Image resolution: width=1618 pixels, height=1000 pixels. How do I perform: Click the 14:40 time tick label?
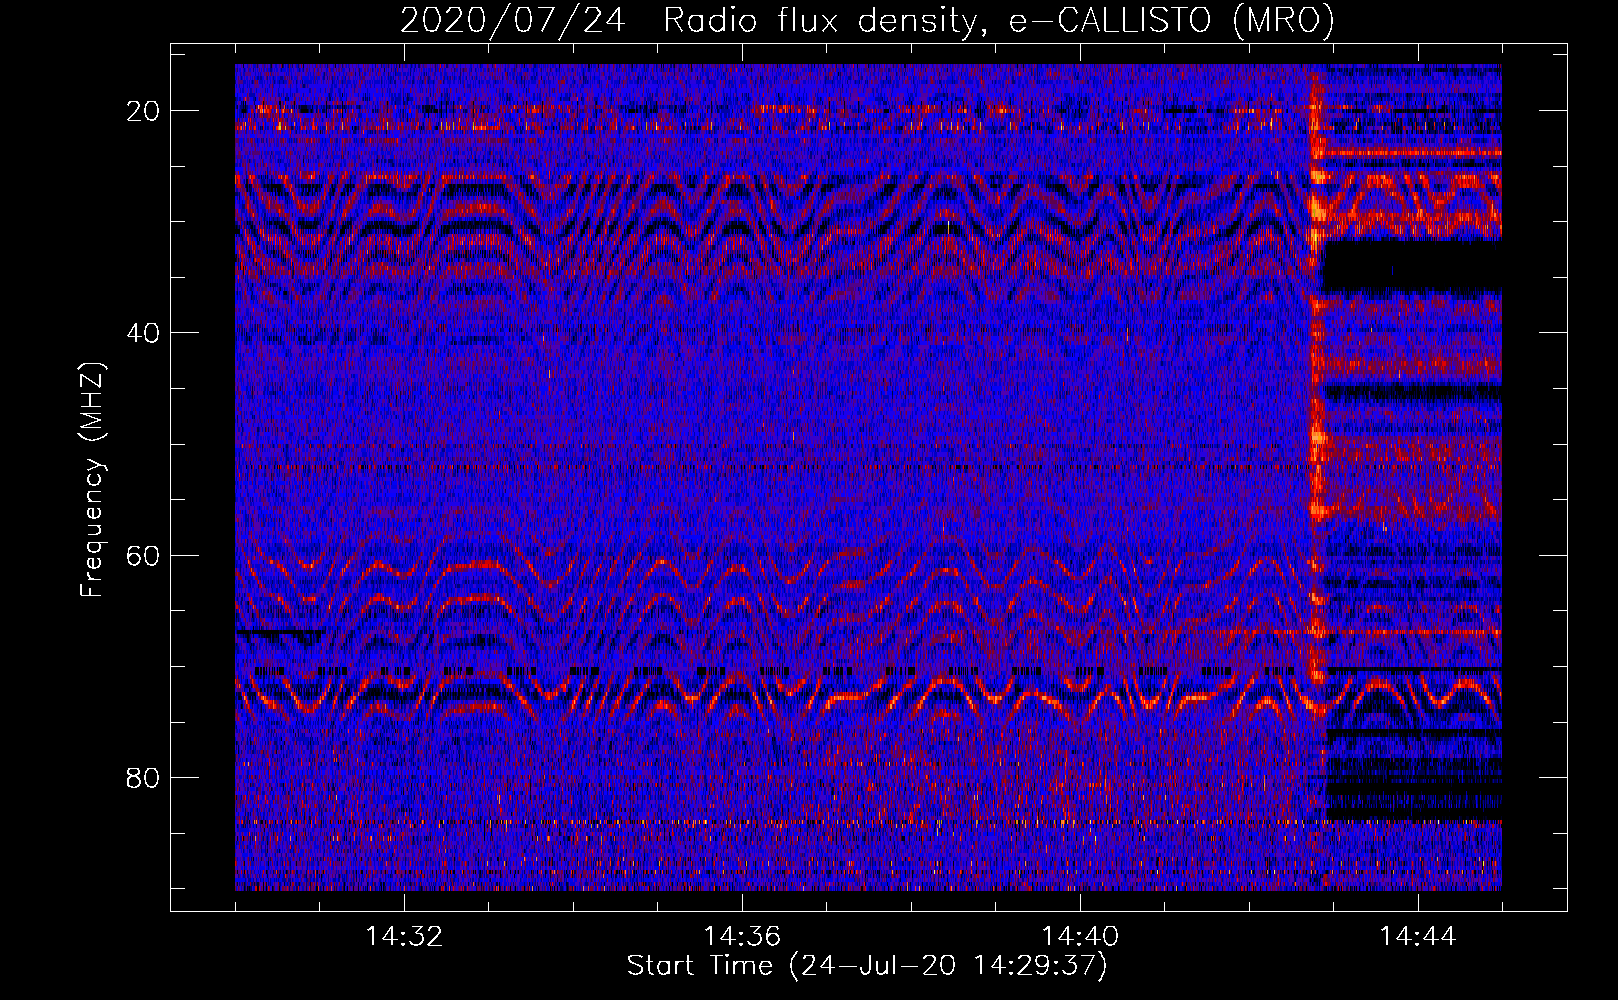pos(1080,937)
